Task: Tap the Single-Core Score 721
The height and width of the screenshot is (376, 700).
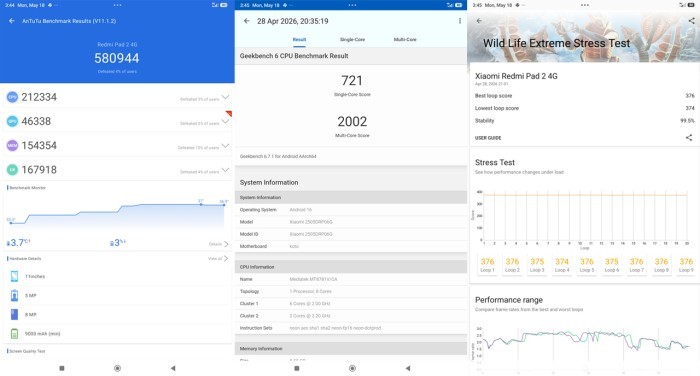Action: [352, 80]
